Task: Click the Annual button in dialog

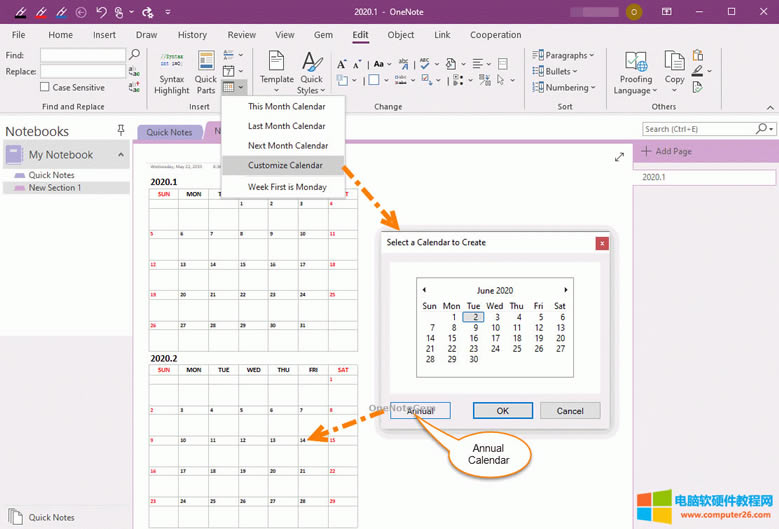Action: point(420,411)
